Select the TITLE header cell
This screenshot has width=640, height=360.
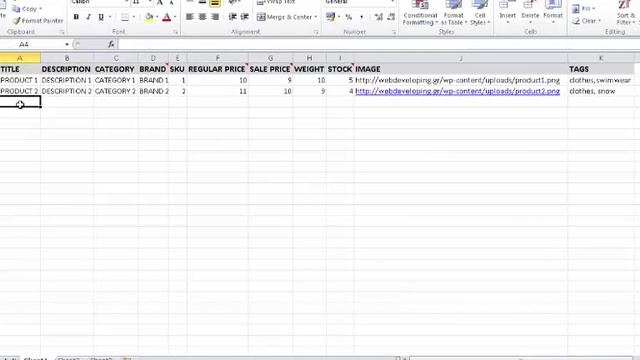pos(20,69)
